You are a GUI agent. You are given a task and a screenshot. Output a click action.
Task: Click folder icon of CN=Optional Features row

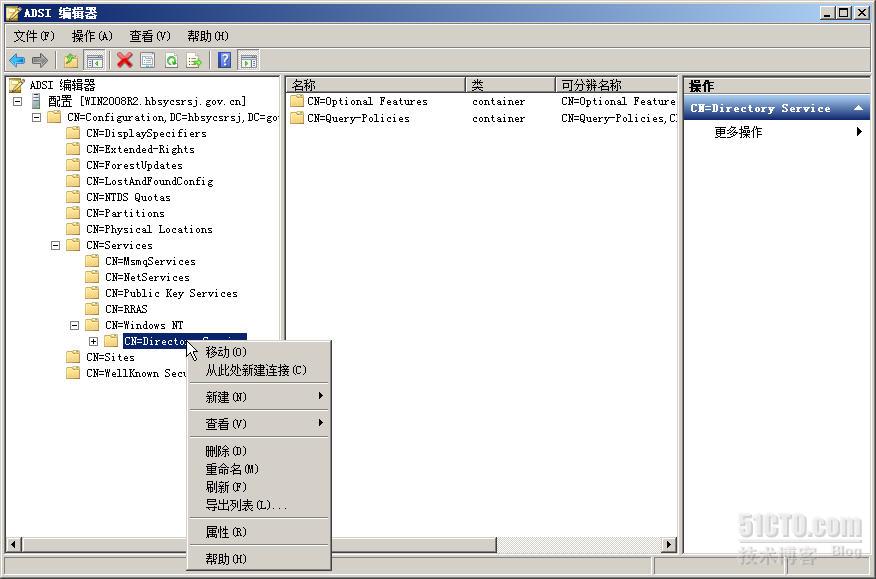click(297, 101)
